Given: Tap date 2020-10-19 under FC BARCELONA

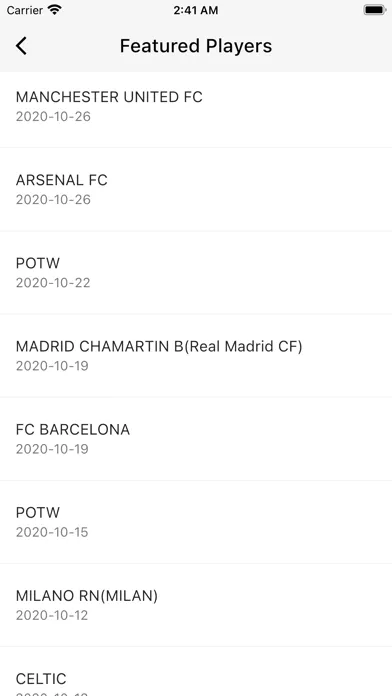Looking at the screenshot, I should click(x=52, y=449).
